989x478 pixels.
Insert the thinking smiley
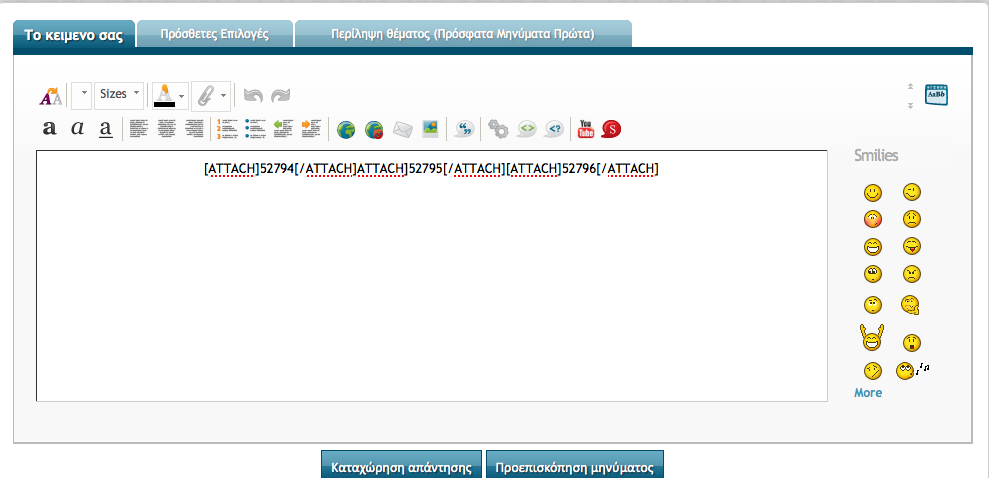pos(911,305)
